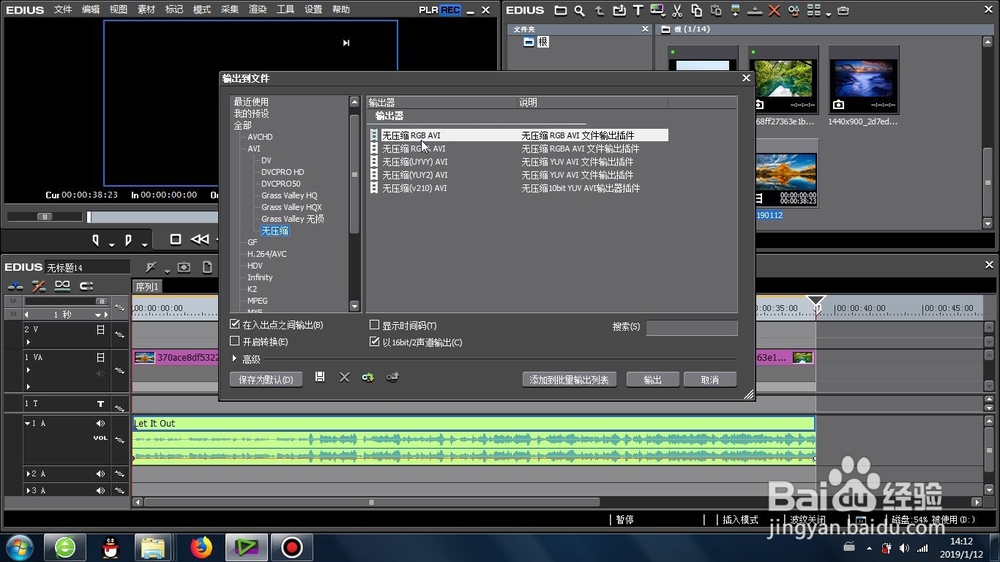
Task: Open the bin view mode dropdown arrow
Action: [x=828, y=13]
